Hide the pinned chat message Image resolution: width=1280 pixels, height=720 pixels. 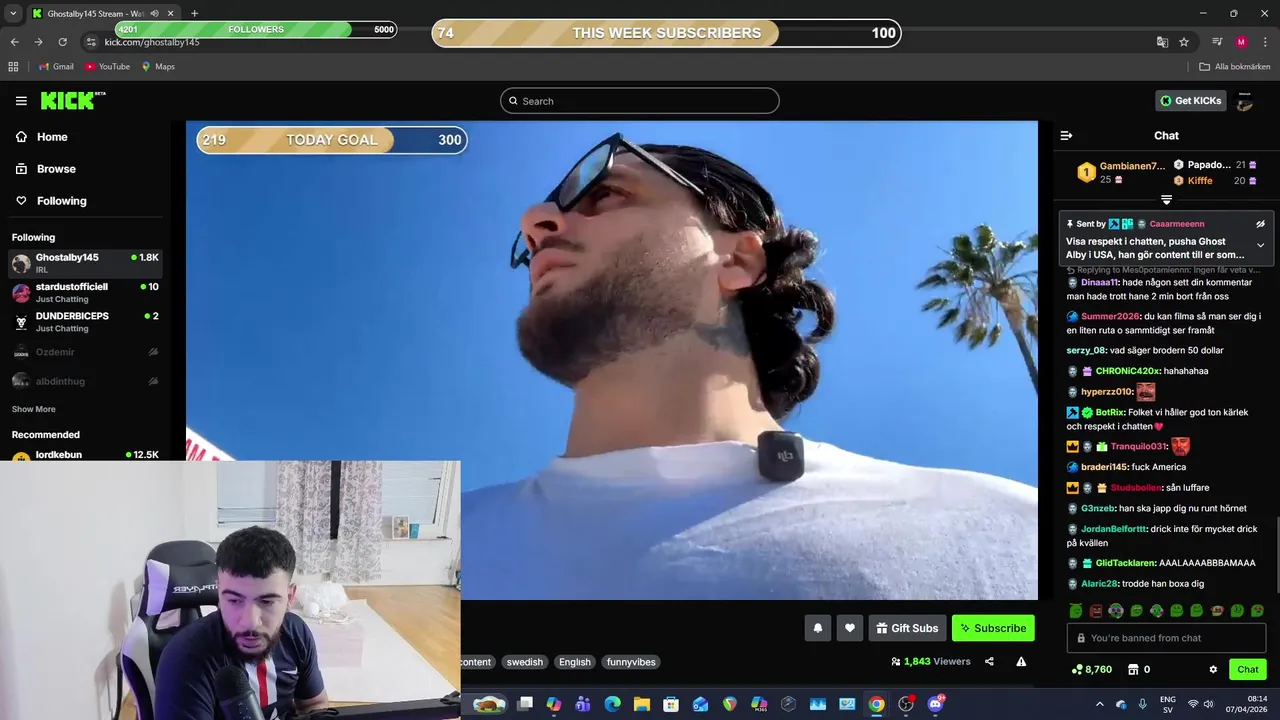pos(1261,224)
